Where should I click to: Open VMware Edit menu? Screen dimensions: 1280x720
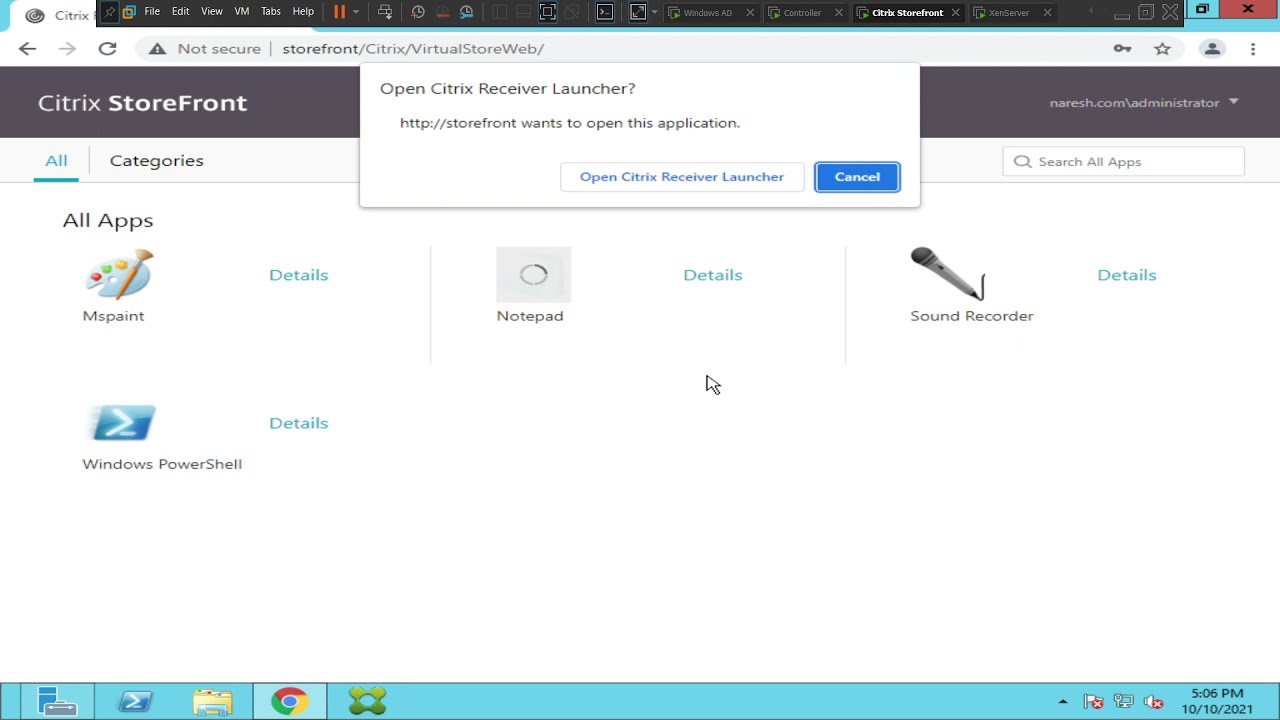(180, 12)
